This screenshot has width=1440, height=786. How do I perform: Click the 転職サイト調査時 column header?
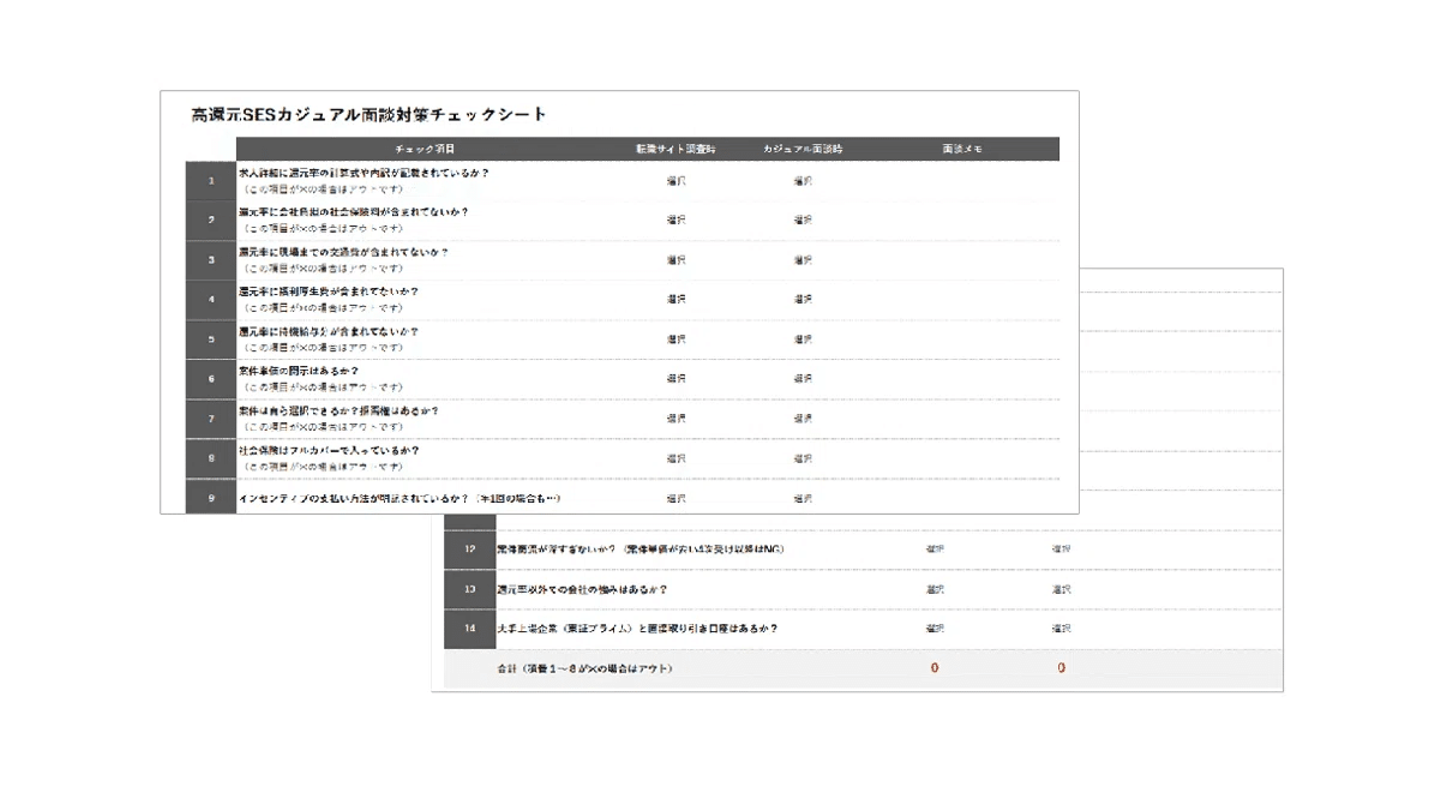click(676, 149)
